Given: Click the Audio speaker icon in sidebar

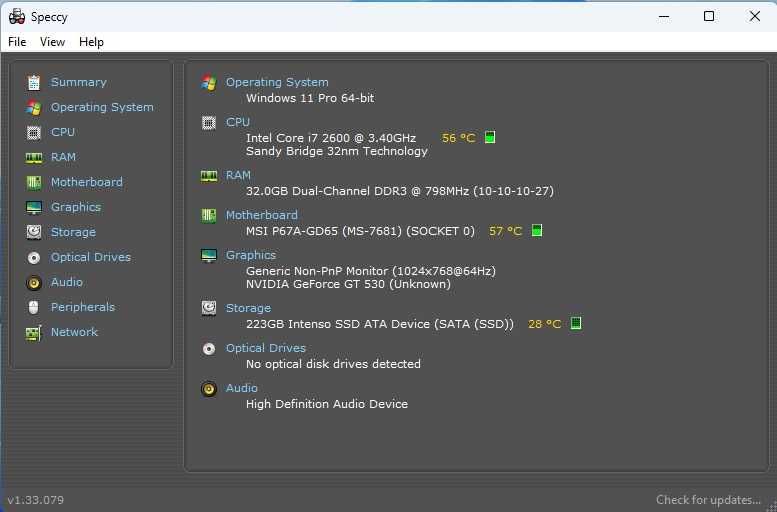Looking at the screenshot, I should click(34, 283).
